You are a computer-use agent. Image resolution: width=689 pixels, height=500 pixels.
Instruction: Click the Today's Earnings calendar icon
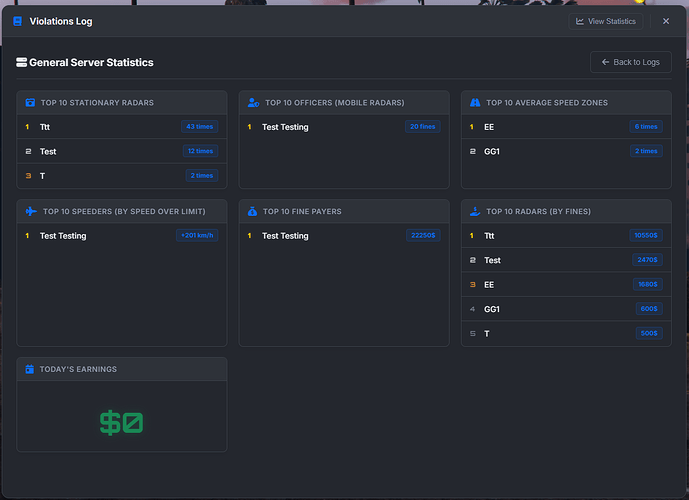[x=29, y=369]
